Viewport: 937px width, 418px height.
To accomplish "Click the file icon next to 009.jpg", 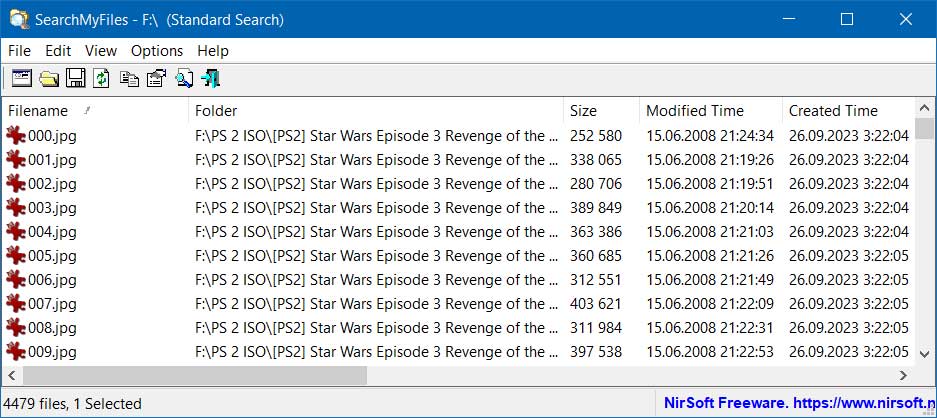I will [16, 352].
